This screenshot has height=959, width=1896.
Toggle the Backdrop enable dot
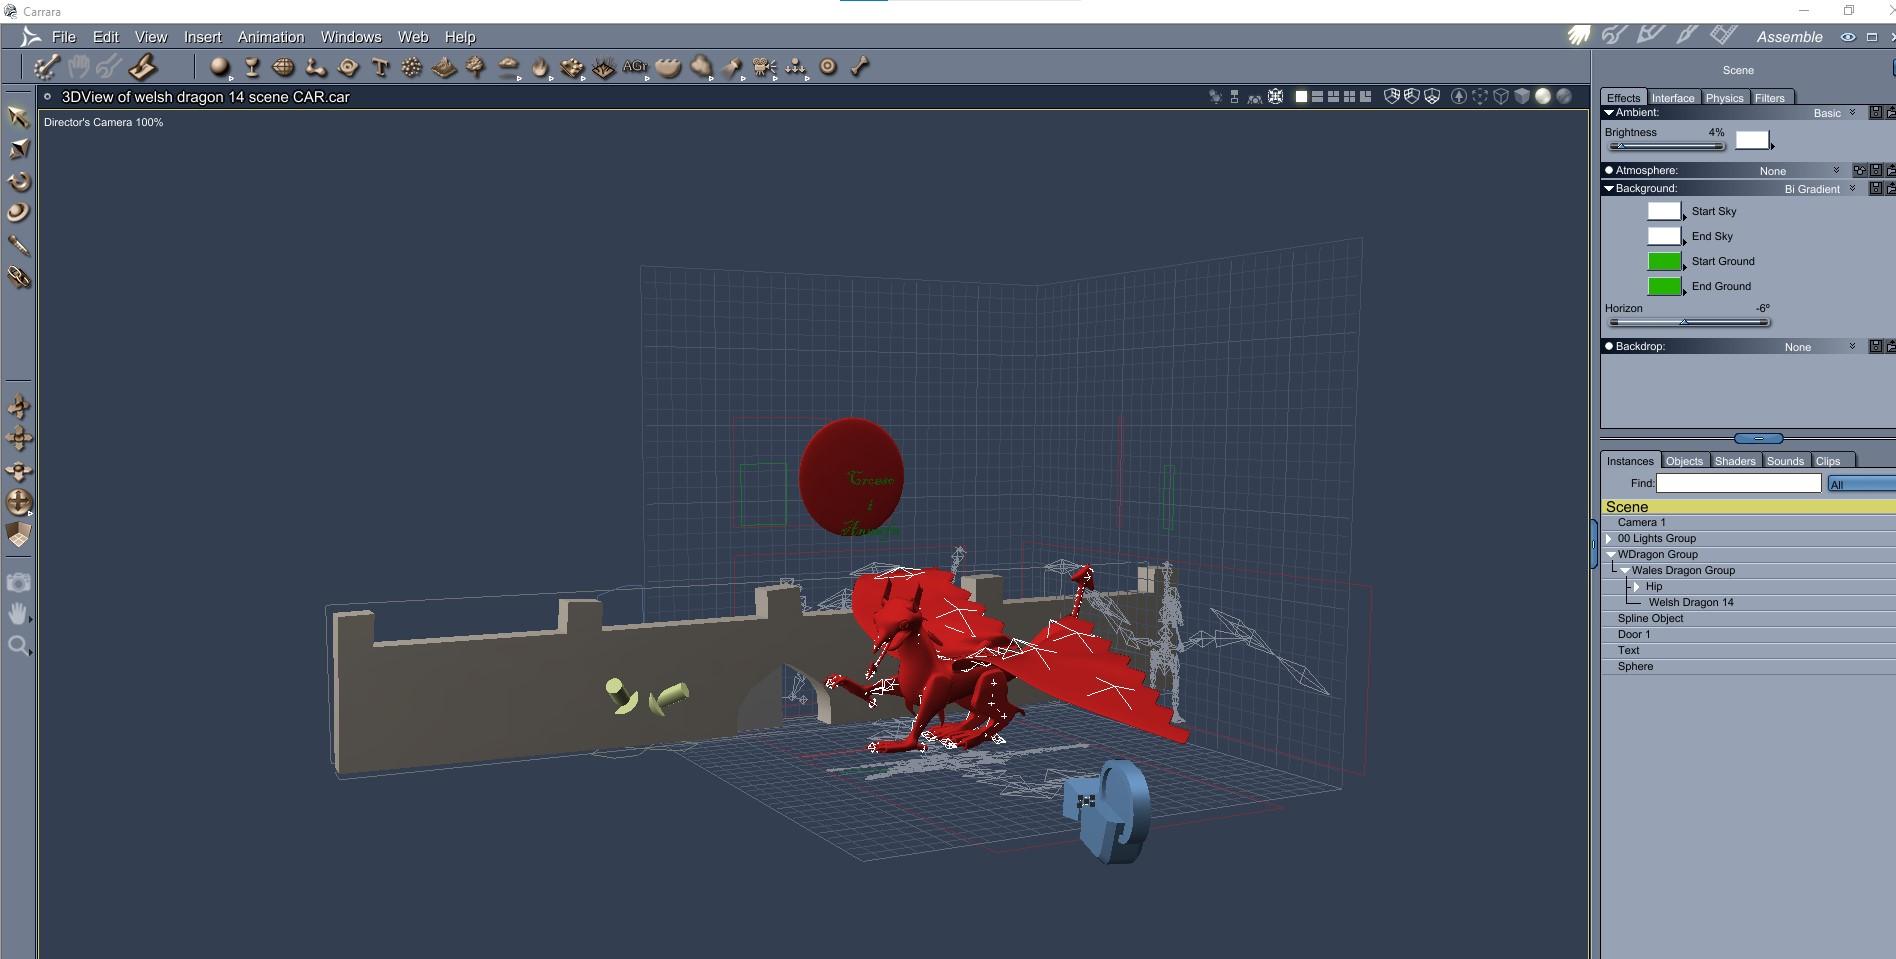(x=1609, y=346)
